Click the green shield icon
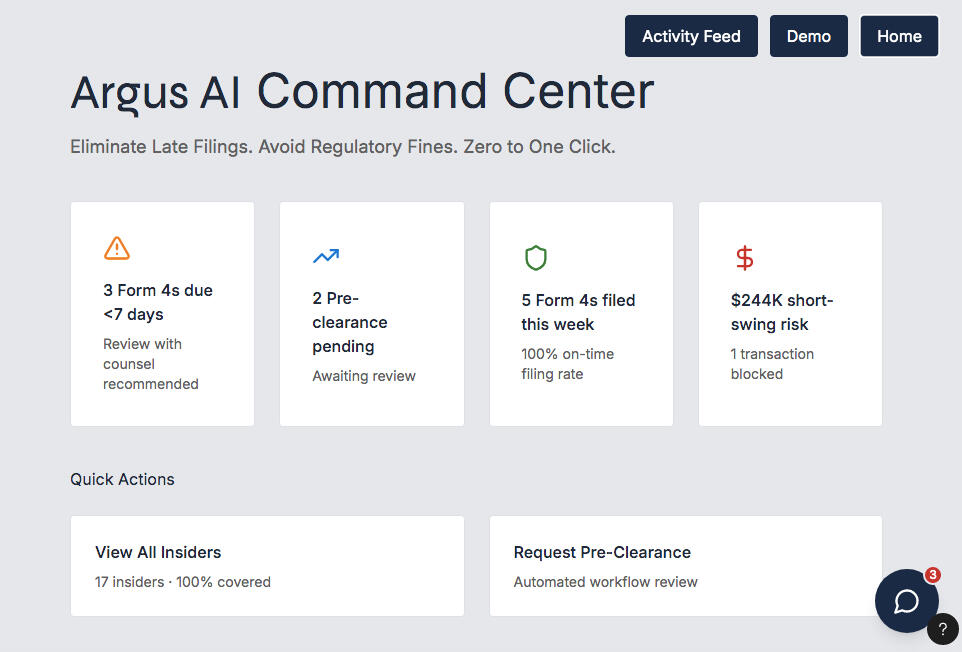This screenshot has height=652, width=962. tap(536, 258)
